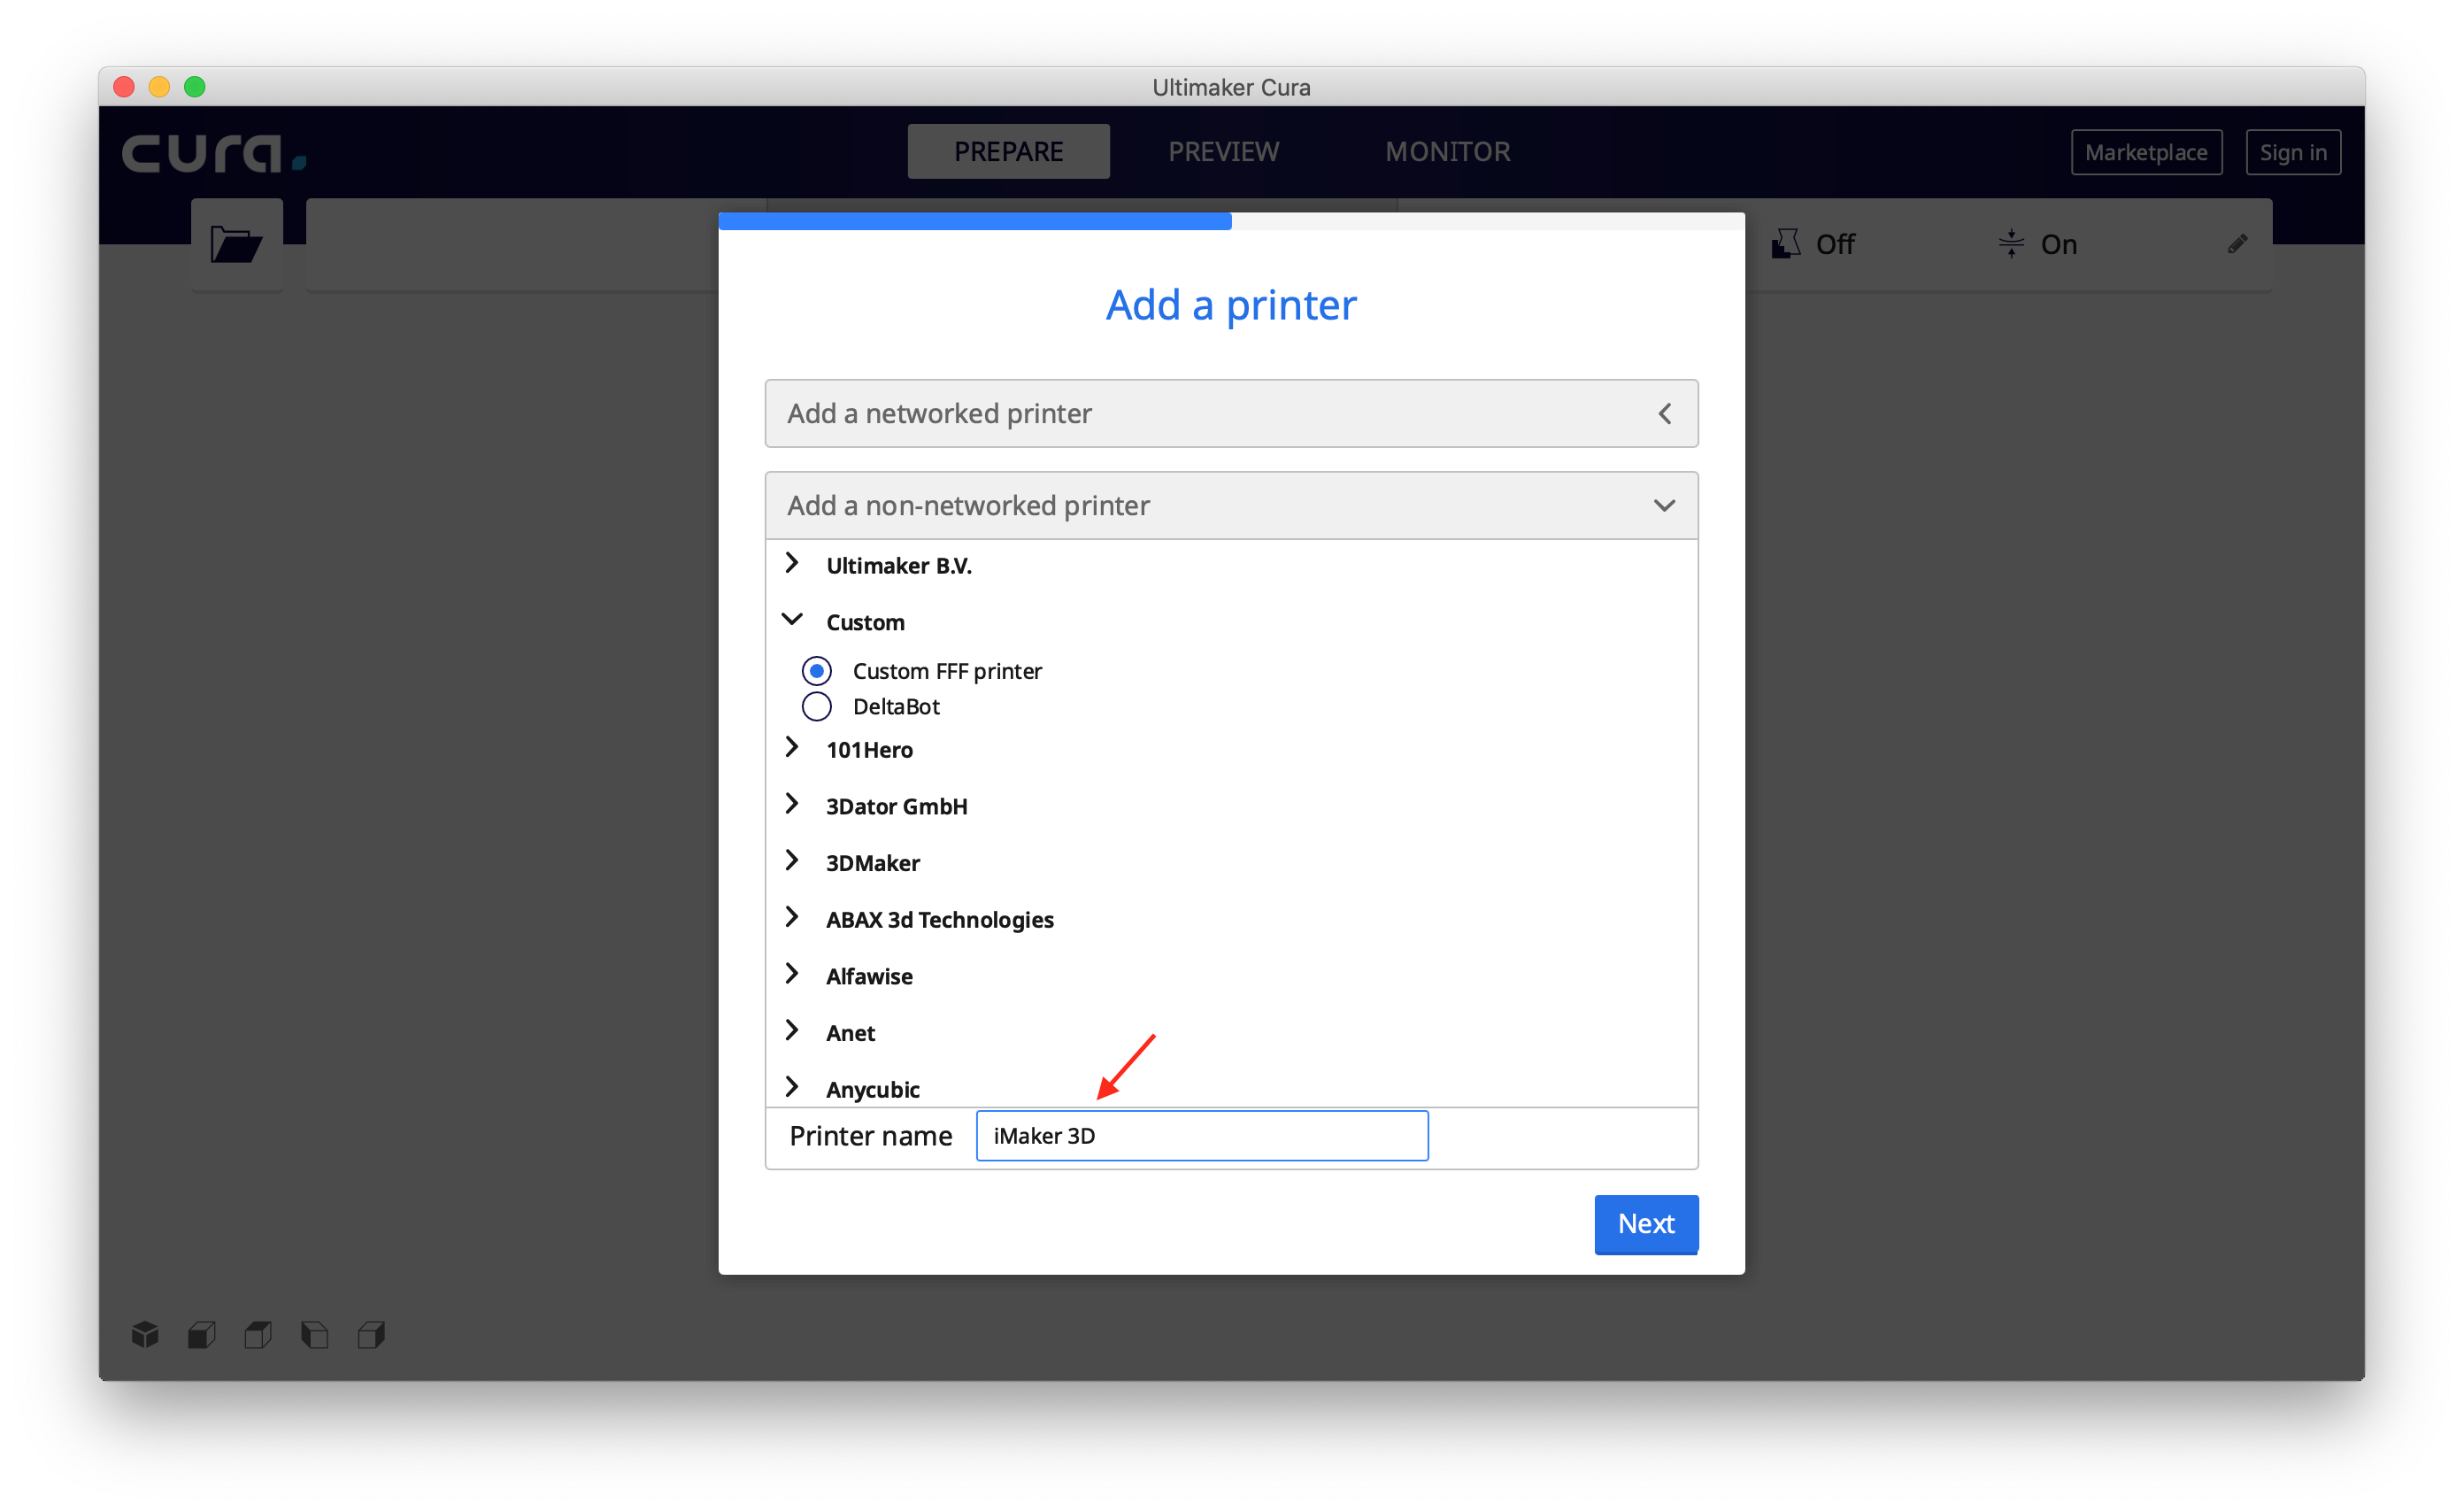Image resolution: width=2464 pixels, height=1512 pixels.
Task: Switch to the PREVIEW tab
Action: pyautogui.click(x=1223, y=152)
